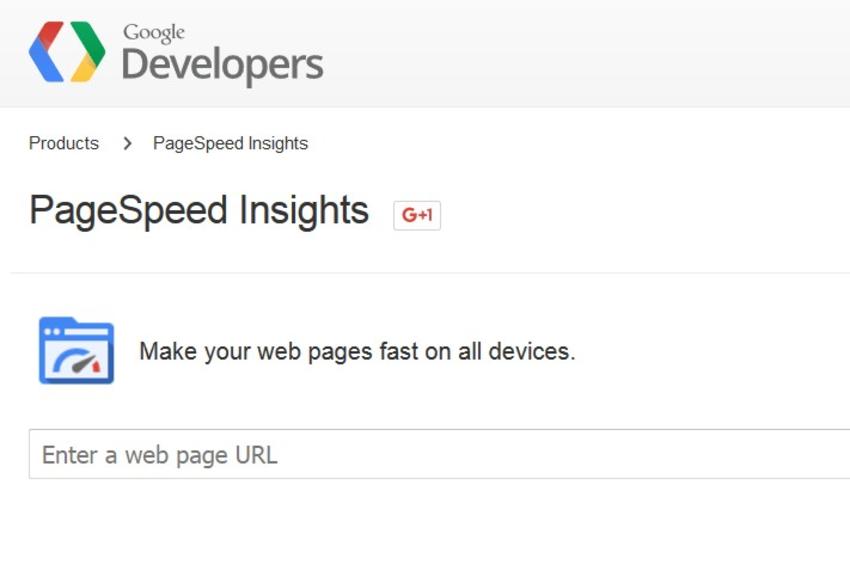Select 'Make your web pages fast' tagline
This screenshot has width=850, height=577.
(357, 351)
